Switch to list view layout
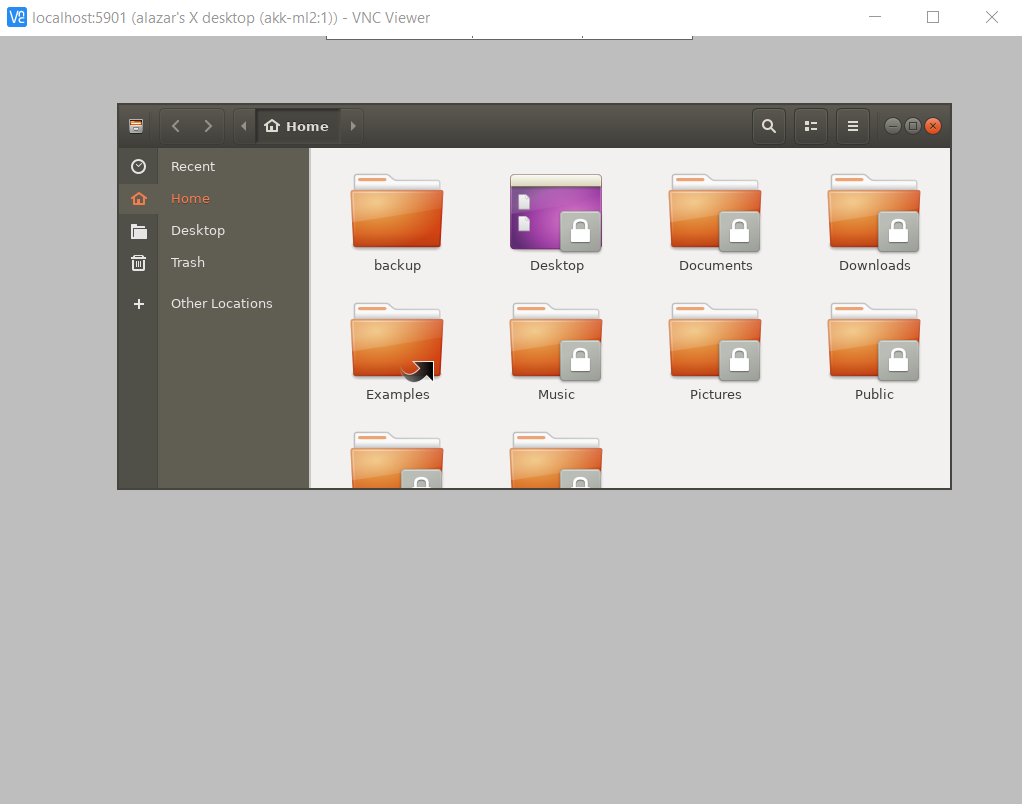 tap(811, 126)
